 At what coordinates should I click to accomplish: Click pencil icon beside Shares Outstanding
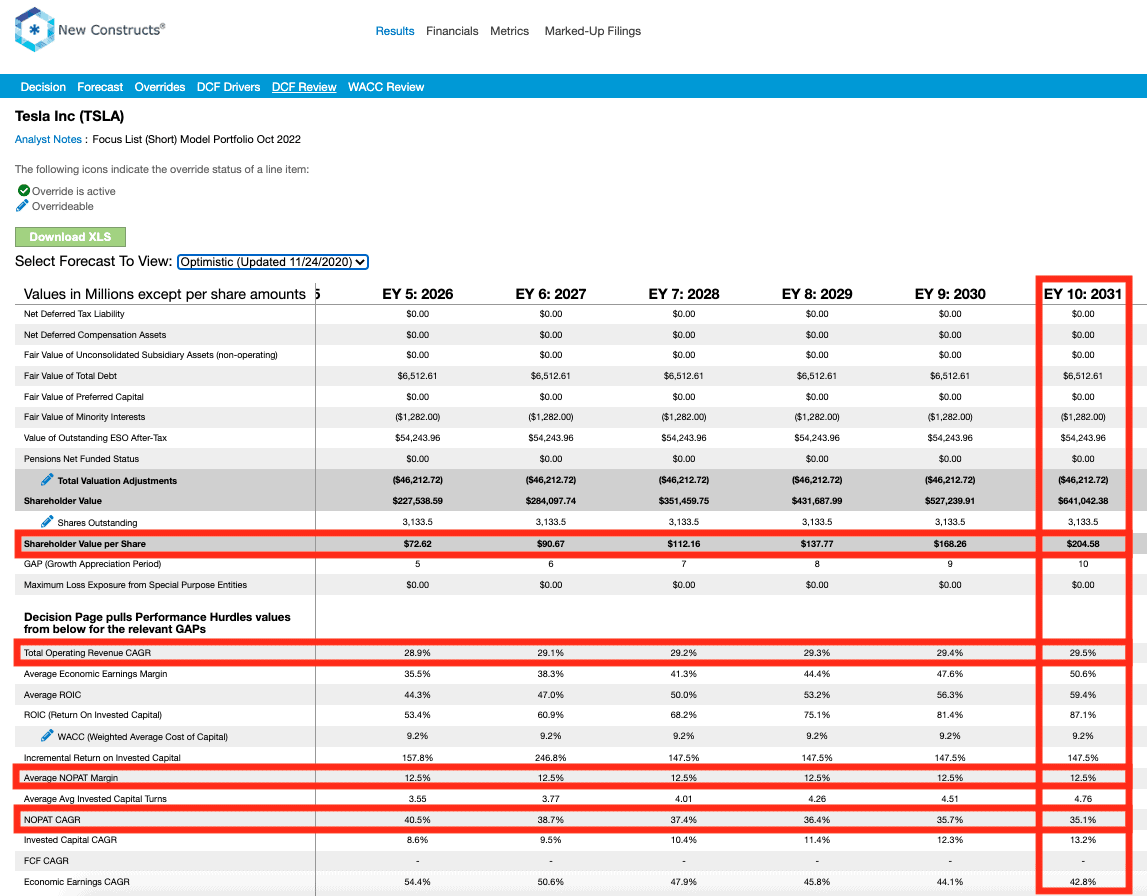pos(47,522)
